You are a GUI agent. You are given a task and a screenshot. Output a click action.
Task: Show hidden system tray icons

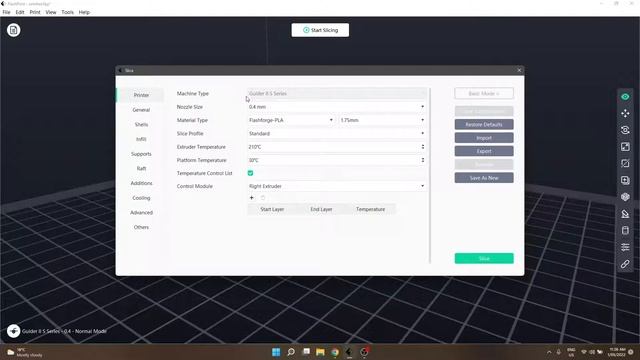click(549, 352)
